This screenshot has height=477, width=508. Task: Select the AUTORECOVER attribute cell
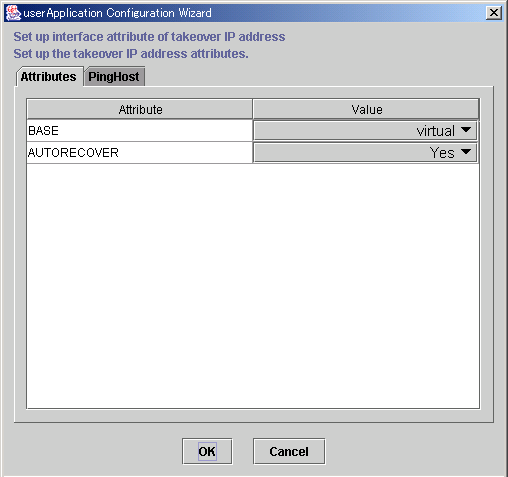pos(140,153)
